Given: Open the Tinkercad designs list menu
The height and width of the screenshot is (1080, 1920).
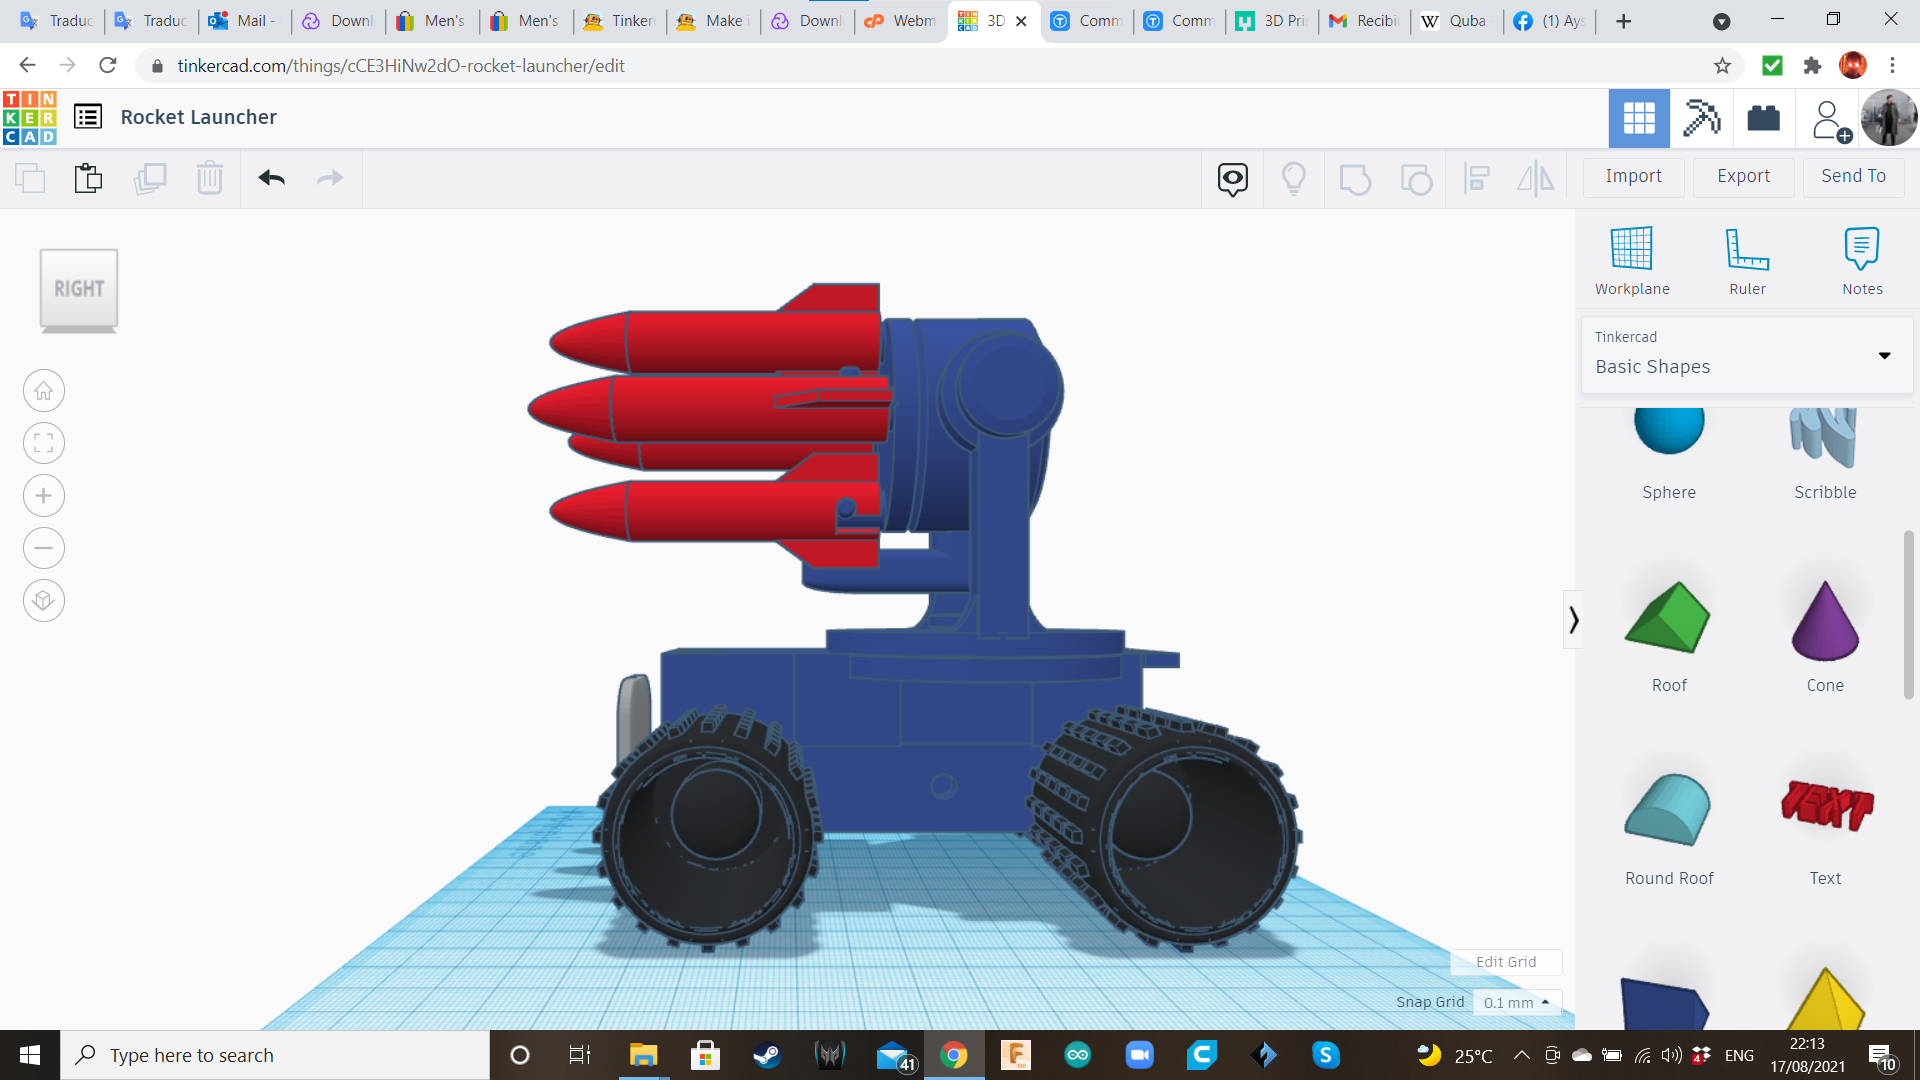Looking at the screenshot, I should point(89,116).
